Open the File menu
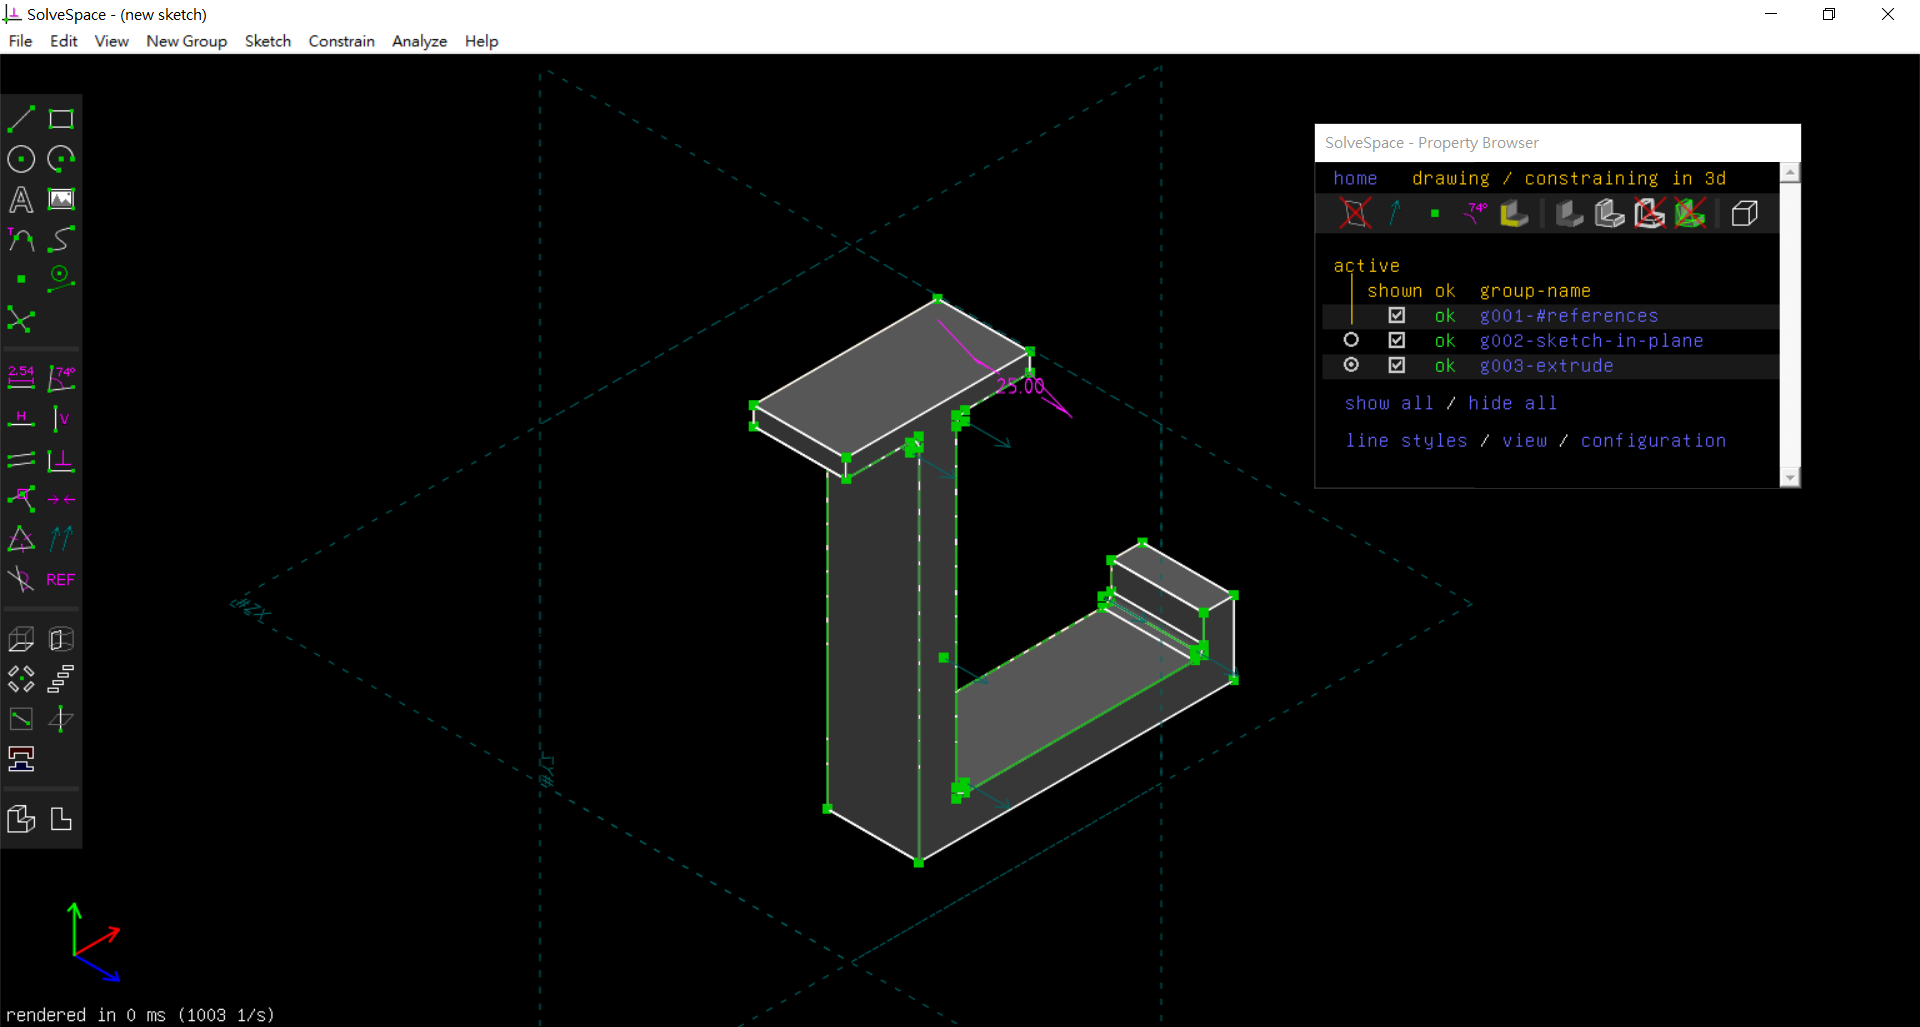The width and height of the screenshot is (1920, 1027). click(20, 41)
